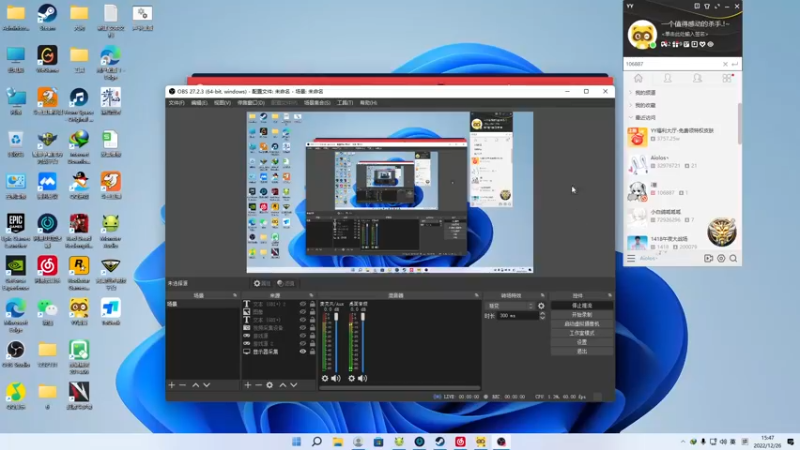800x450 pixels.
Task: Open the OBS Studio desktop shortcut
Action: [16, 354]
